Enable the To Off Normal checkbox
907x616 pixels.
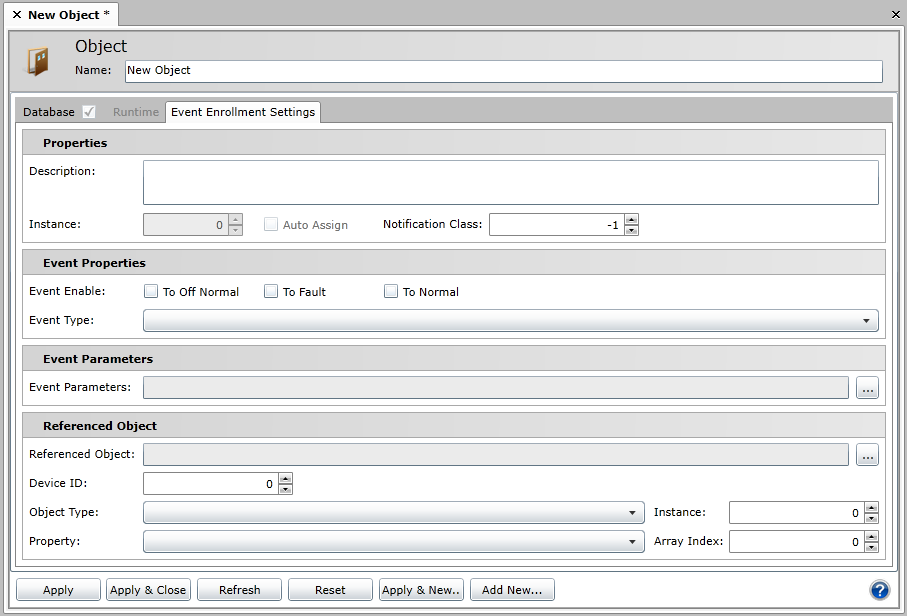(152, 292)
